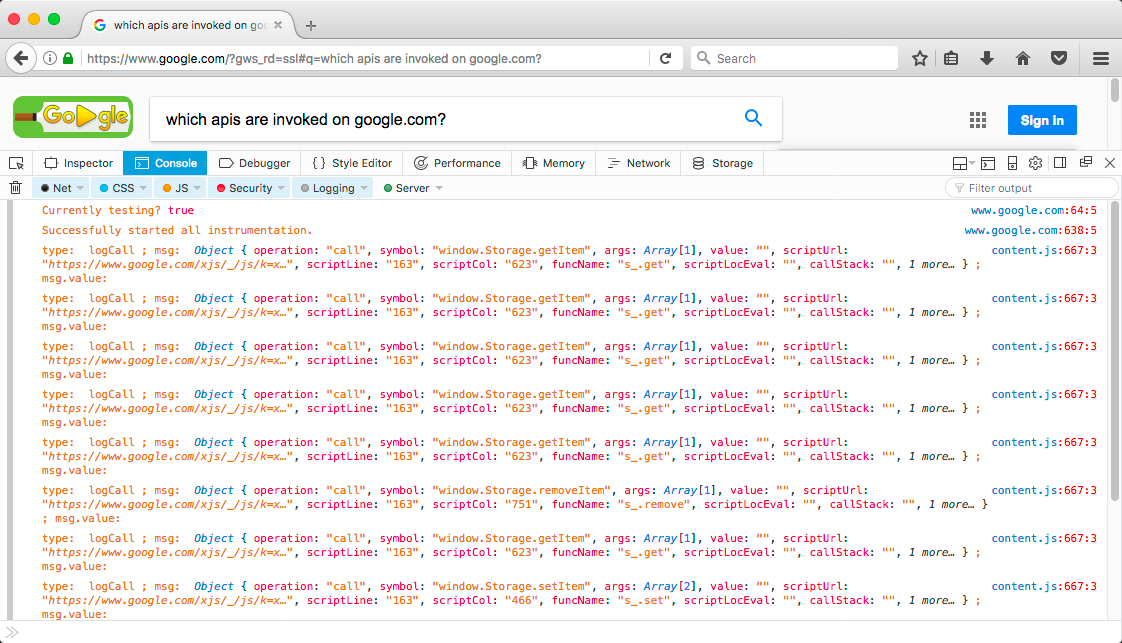
Task: Detach devtools into separate window
Action: tap(1086, 162)
